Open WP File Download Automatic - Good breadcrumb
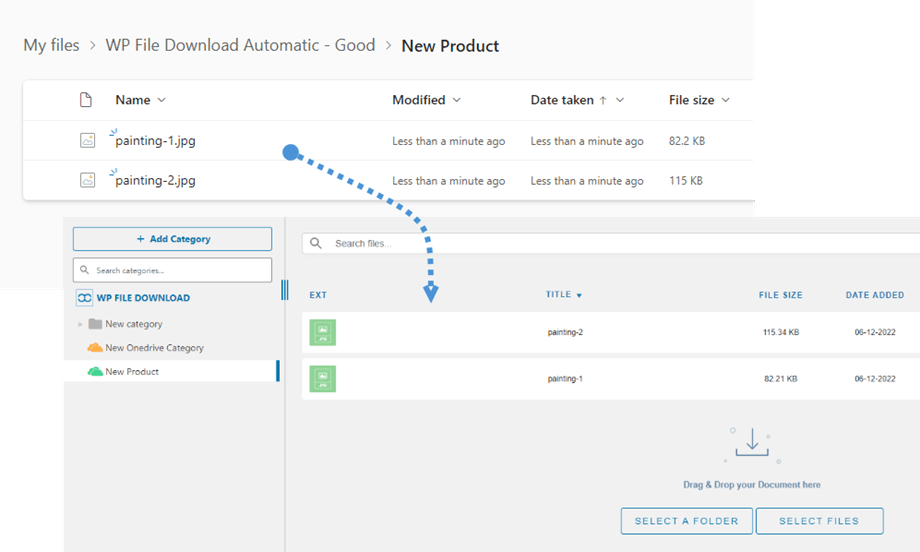920x552 pixels. click(x=240, y=45)
